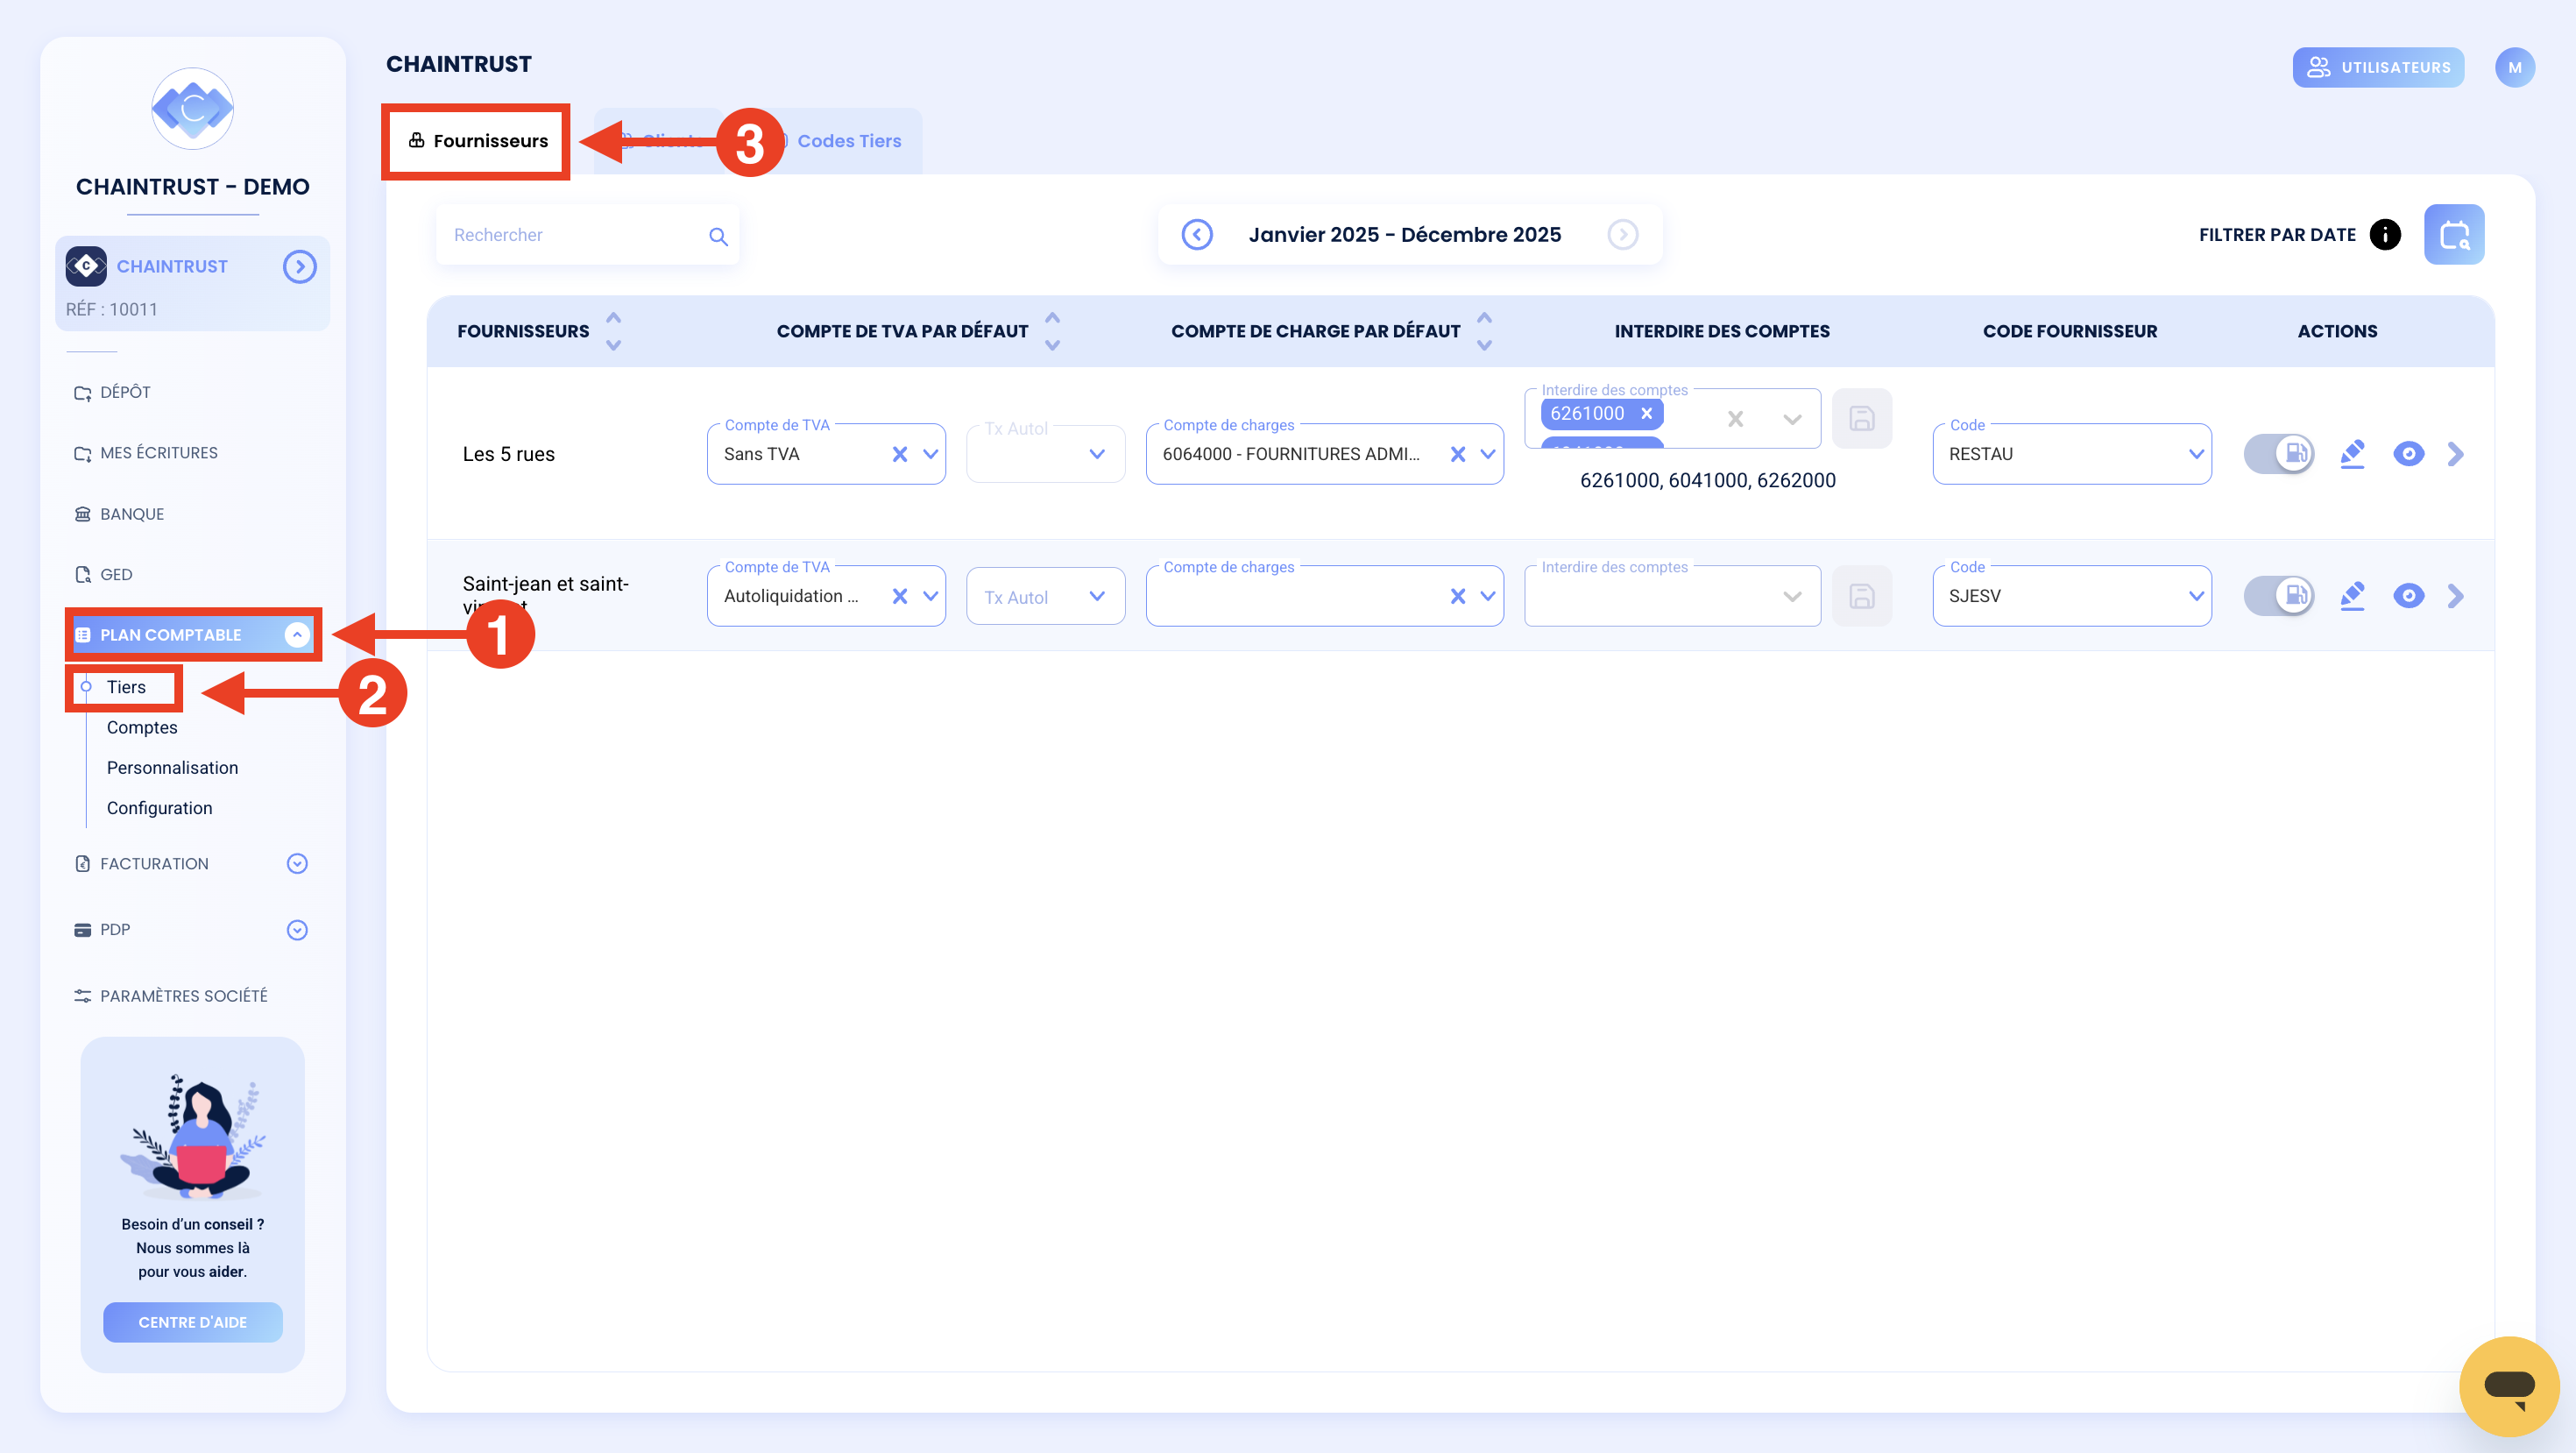The height and width of the screenshot is (1453, 2576).
Task: Open Personnalisation submenu item
Action: click(x=172, y=767)
